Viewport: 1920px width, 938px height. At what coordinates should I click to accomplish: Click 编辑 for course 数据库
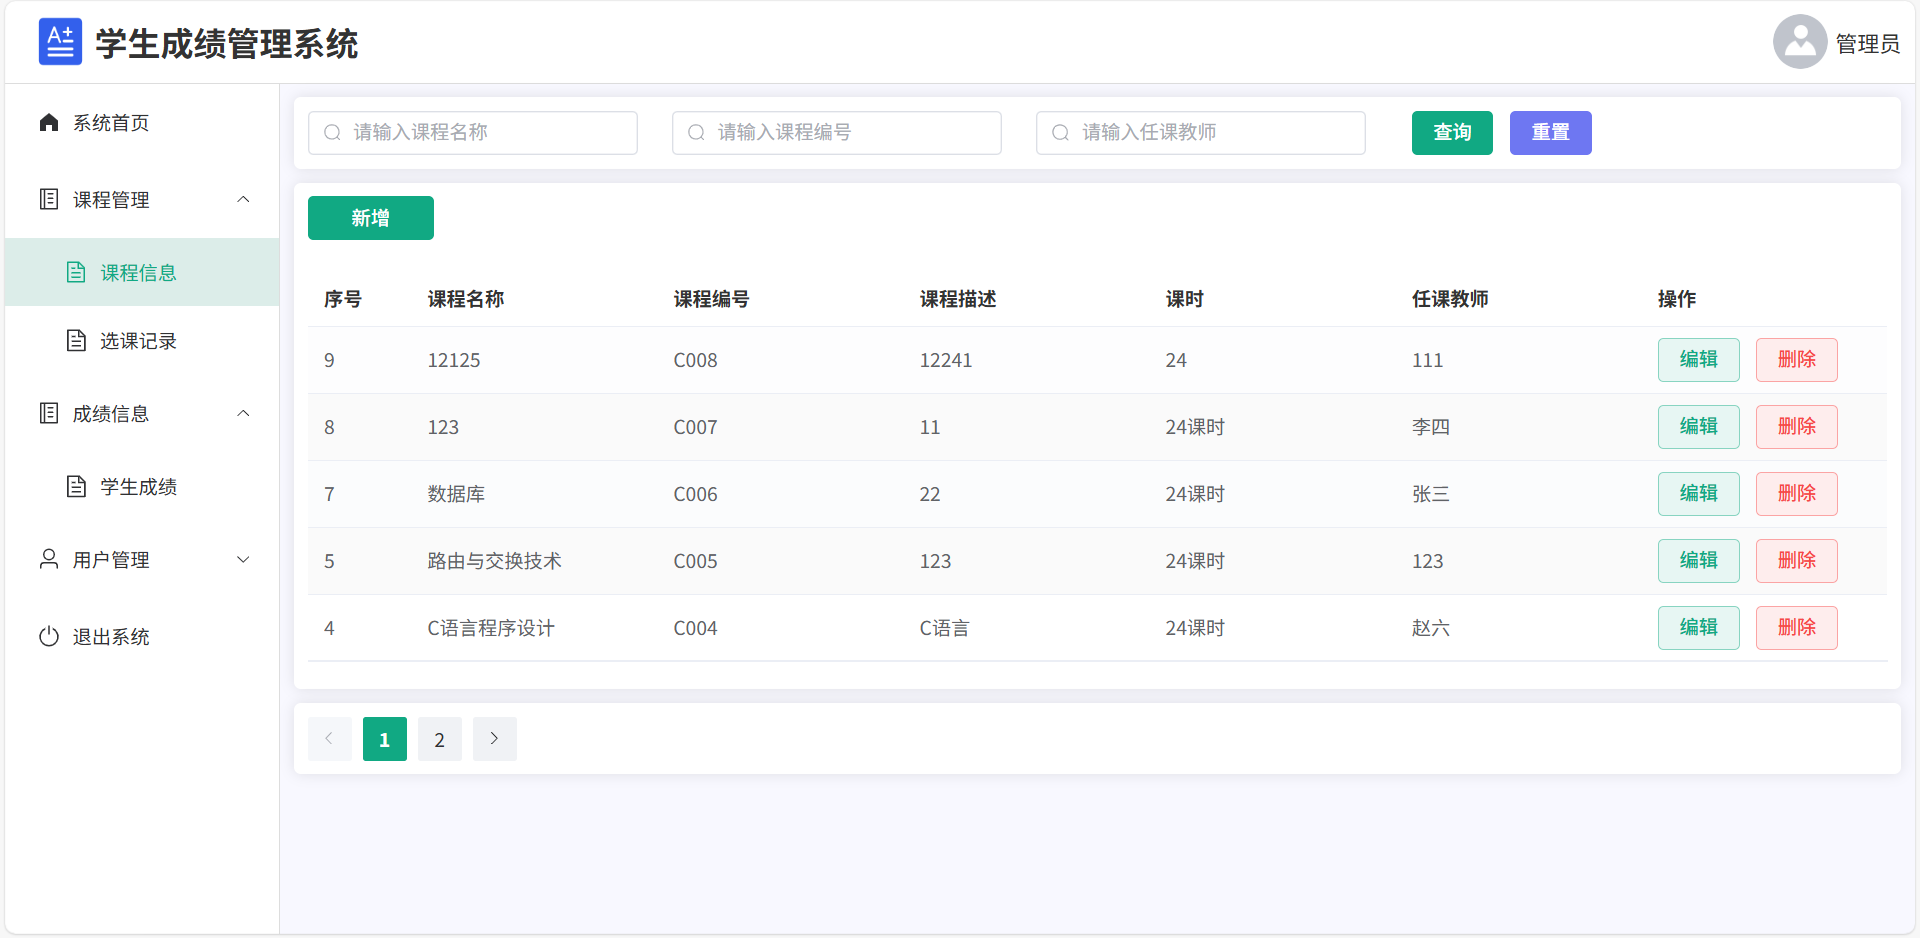[x=1698, y=493]
